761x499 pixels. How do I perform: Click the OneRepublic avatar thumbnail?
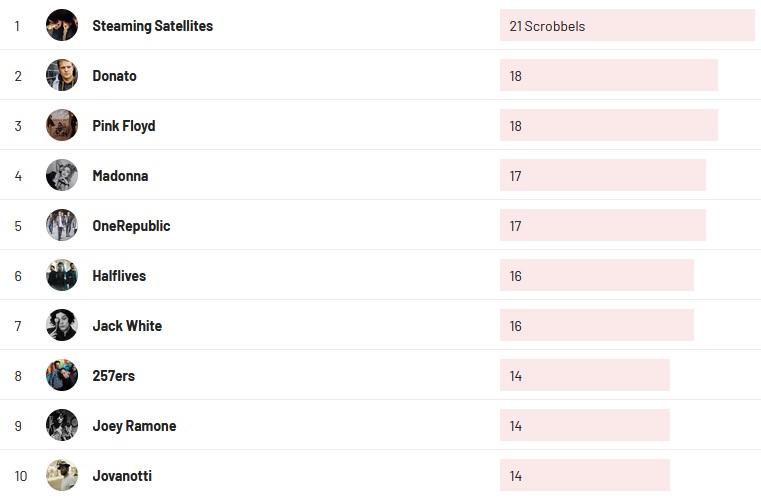point(62,225)
